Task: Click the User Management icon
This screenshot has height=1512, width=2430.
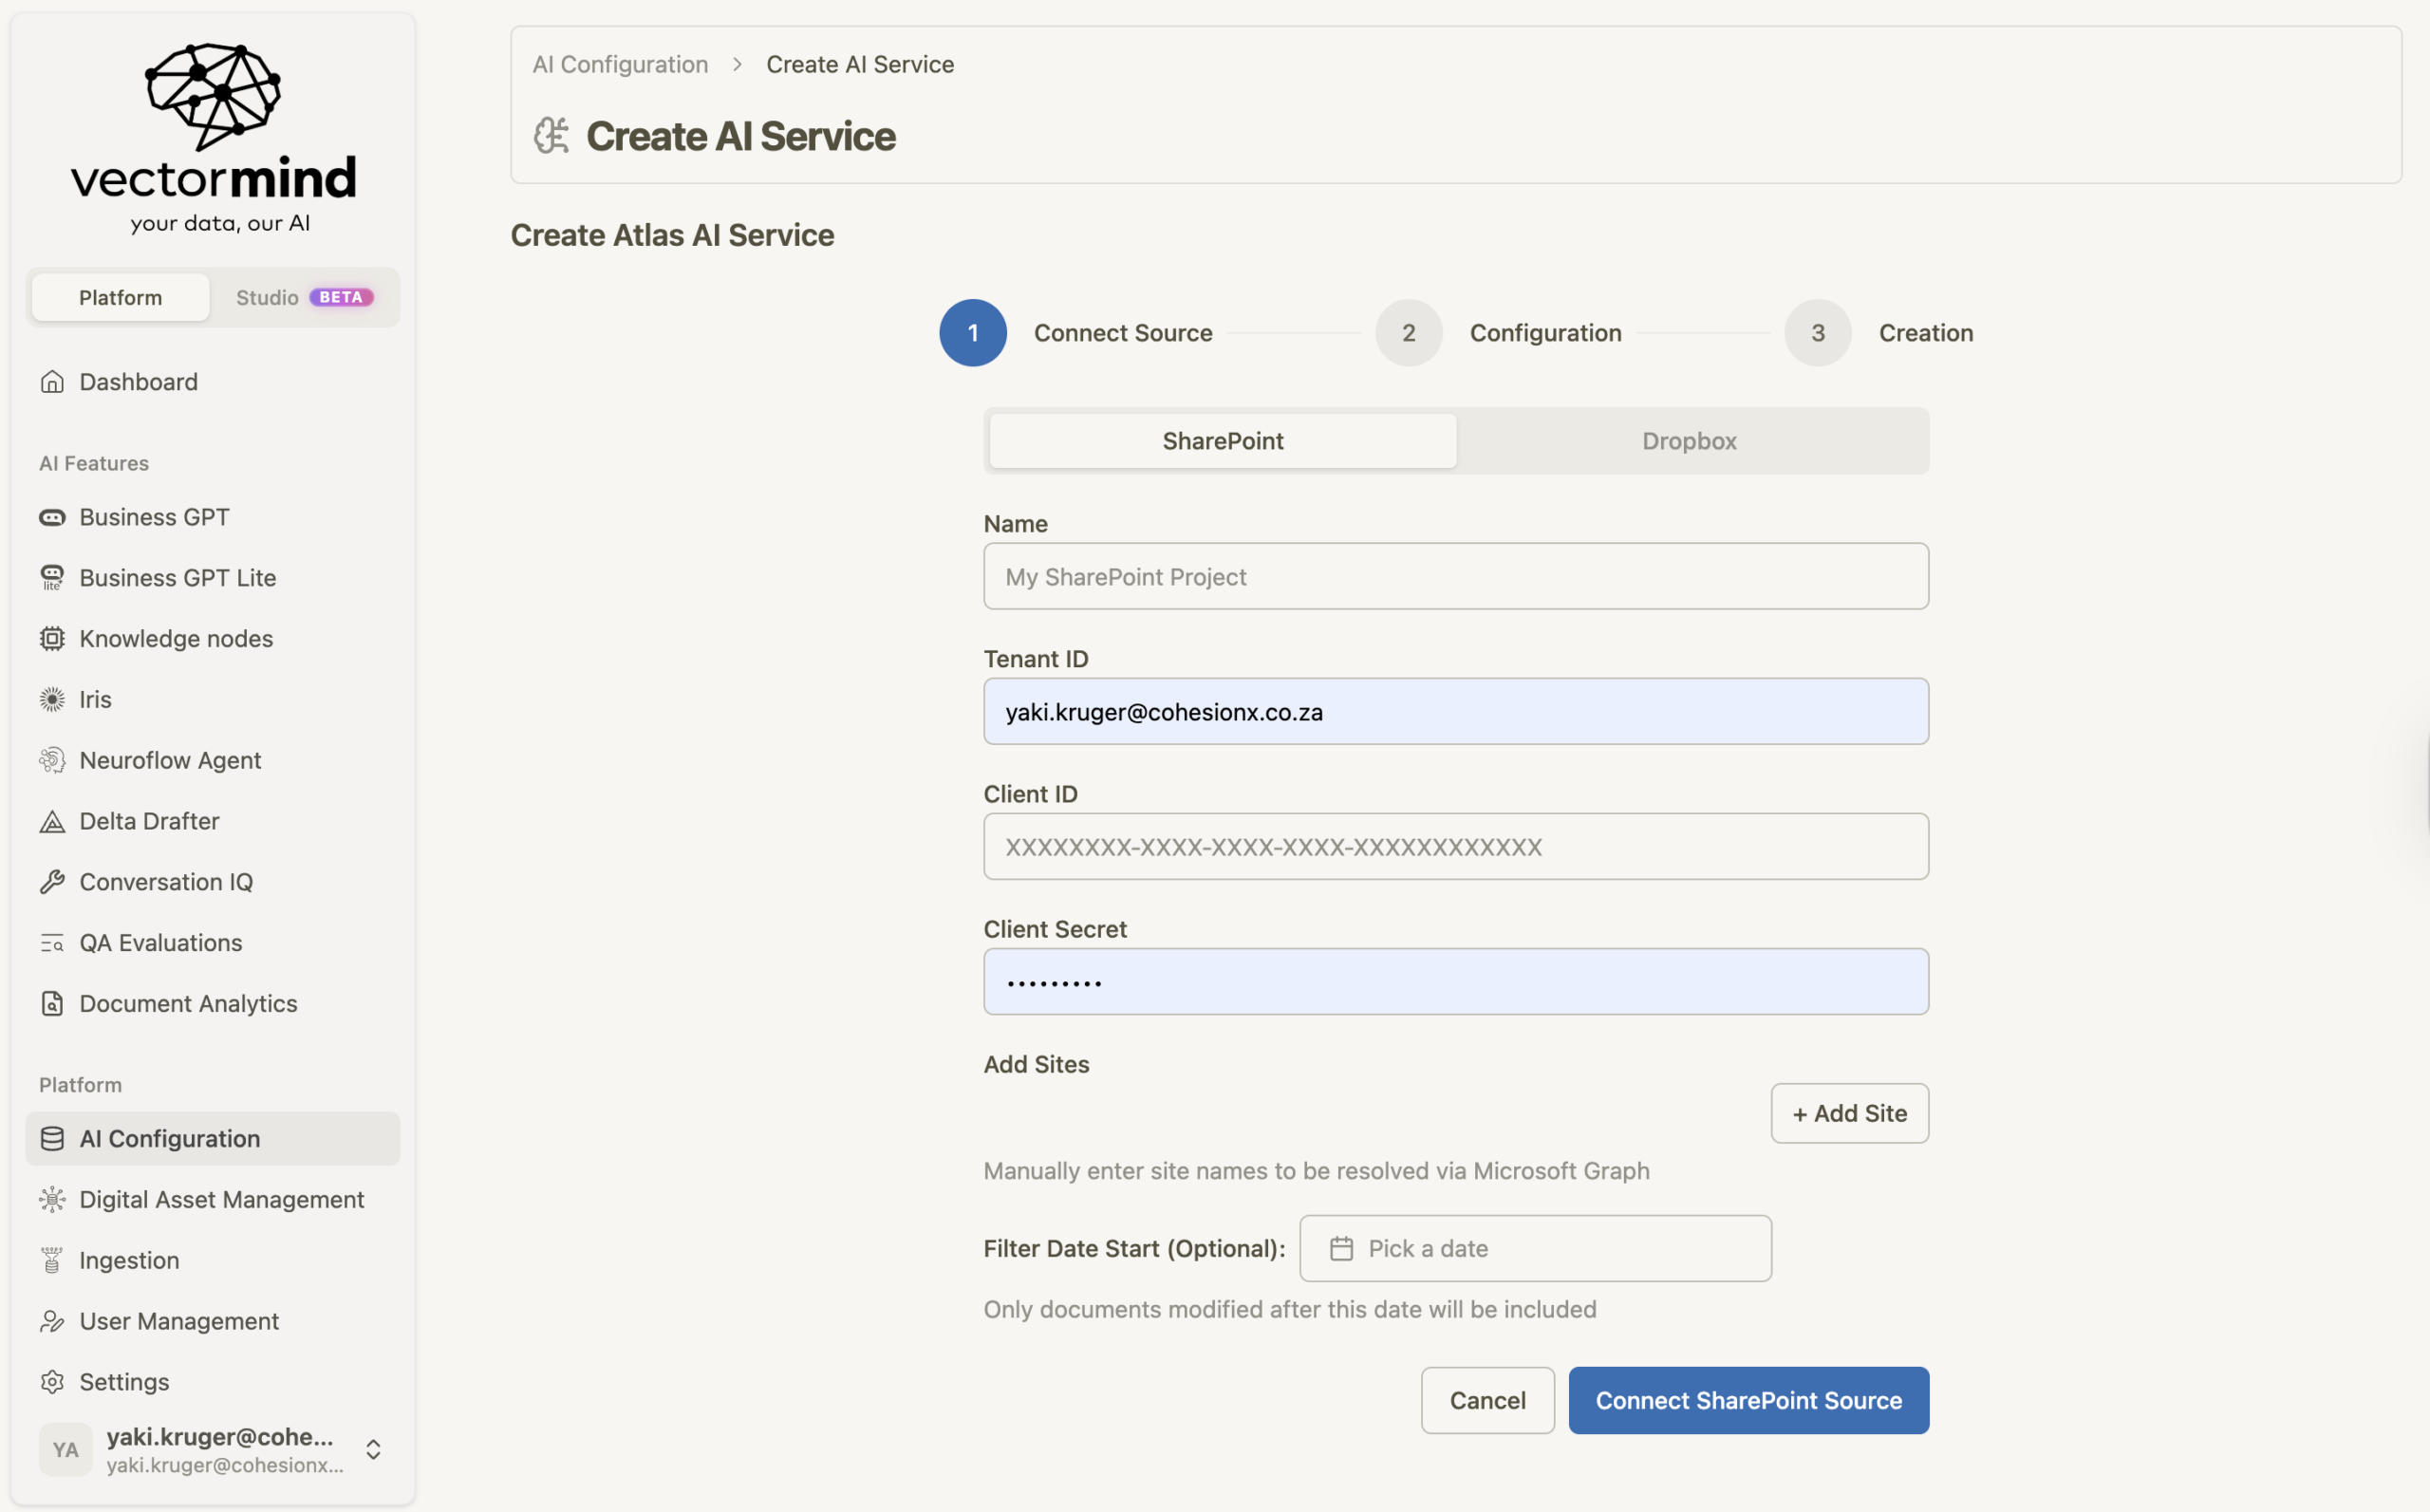Action: tap(52, 1322)
